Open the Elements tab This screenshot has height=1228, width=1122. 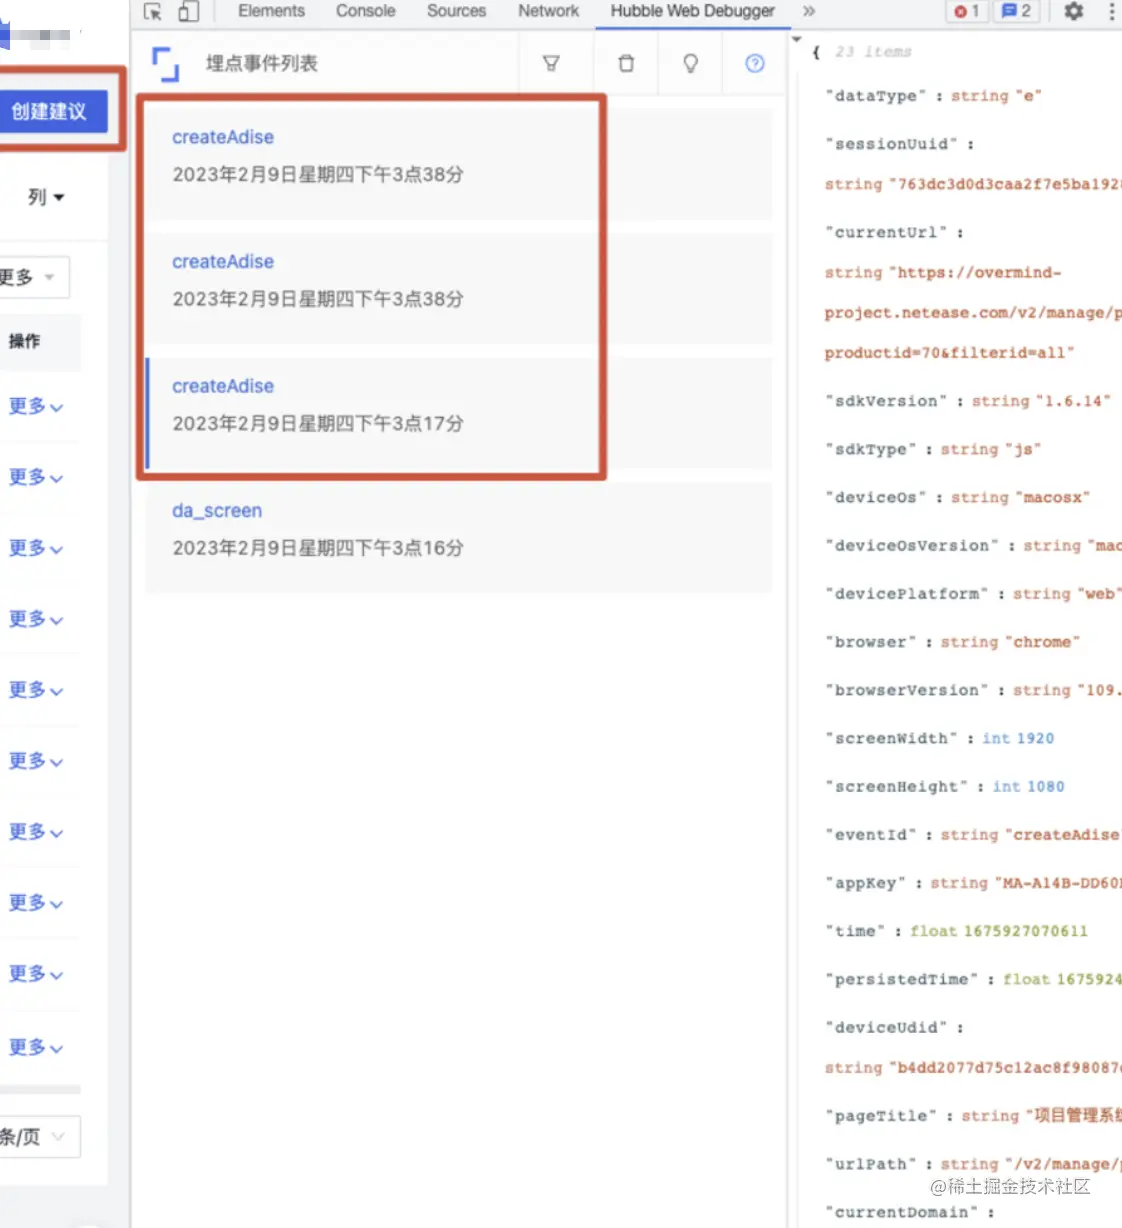click(271, 11)
